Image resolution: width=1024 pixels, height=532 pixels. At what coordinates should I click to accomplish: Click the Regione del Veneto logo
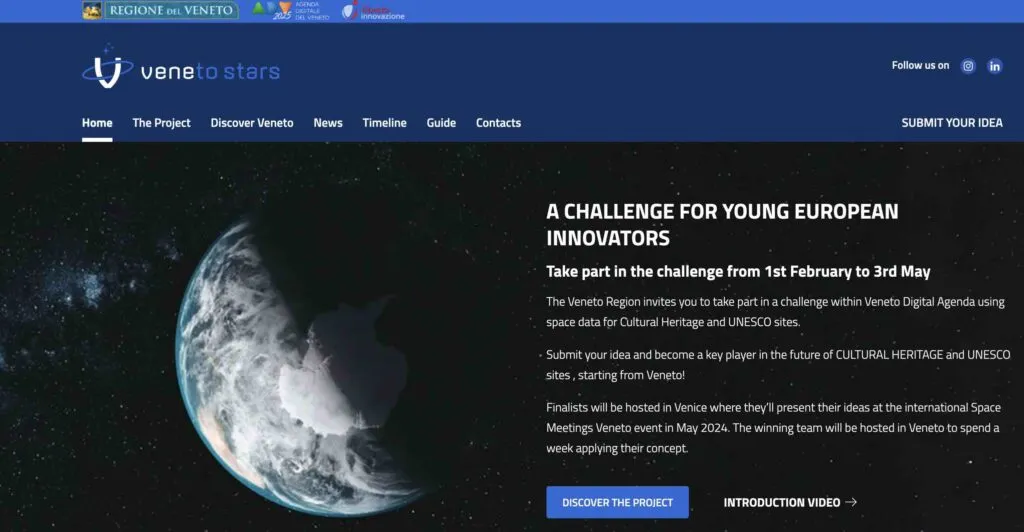click(160, 10)
